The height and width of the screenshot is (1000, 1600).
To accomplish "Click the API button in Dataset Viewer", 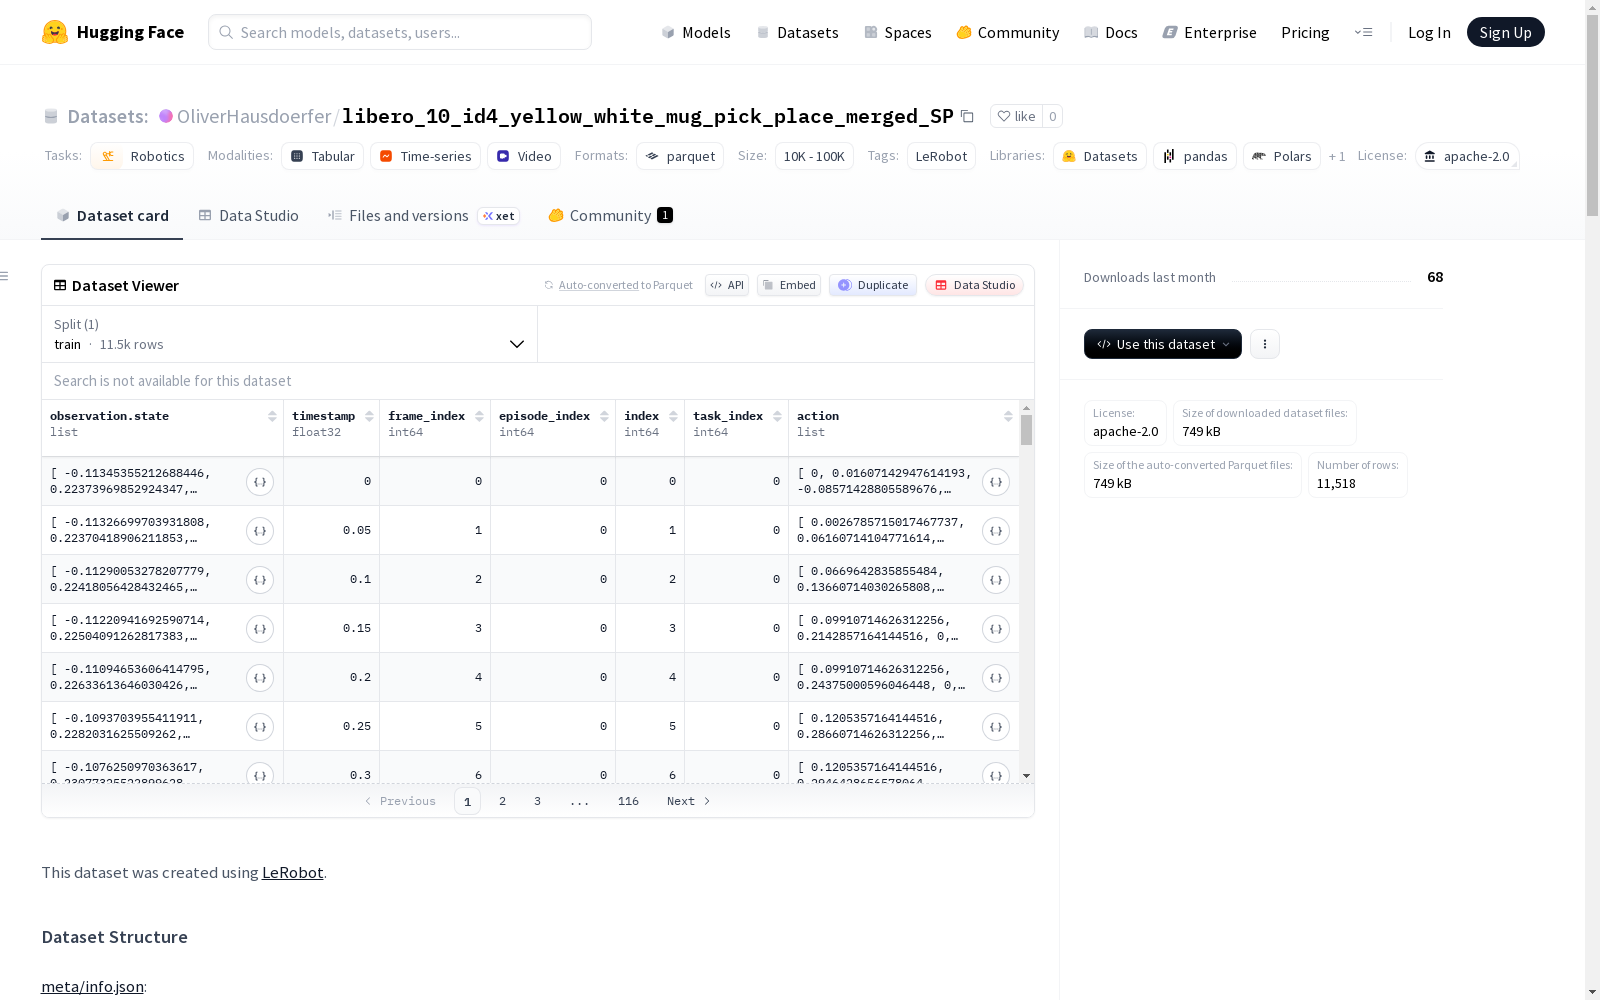I will point(727,285).
